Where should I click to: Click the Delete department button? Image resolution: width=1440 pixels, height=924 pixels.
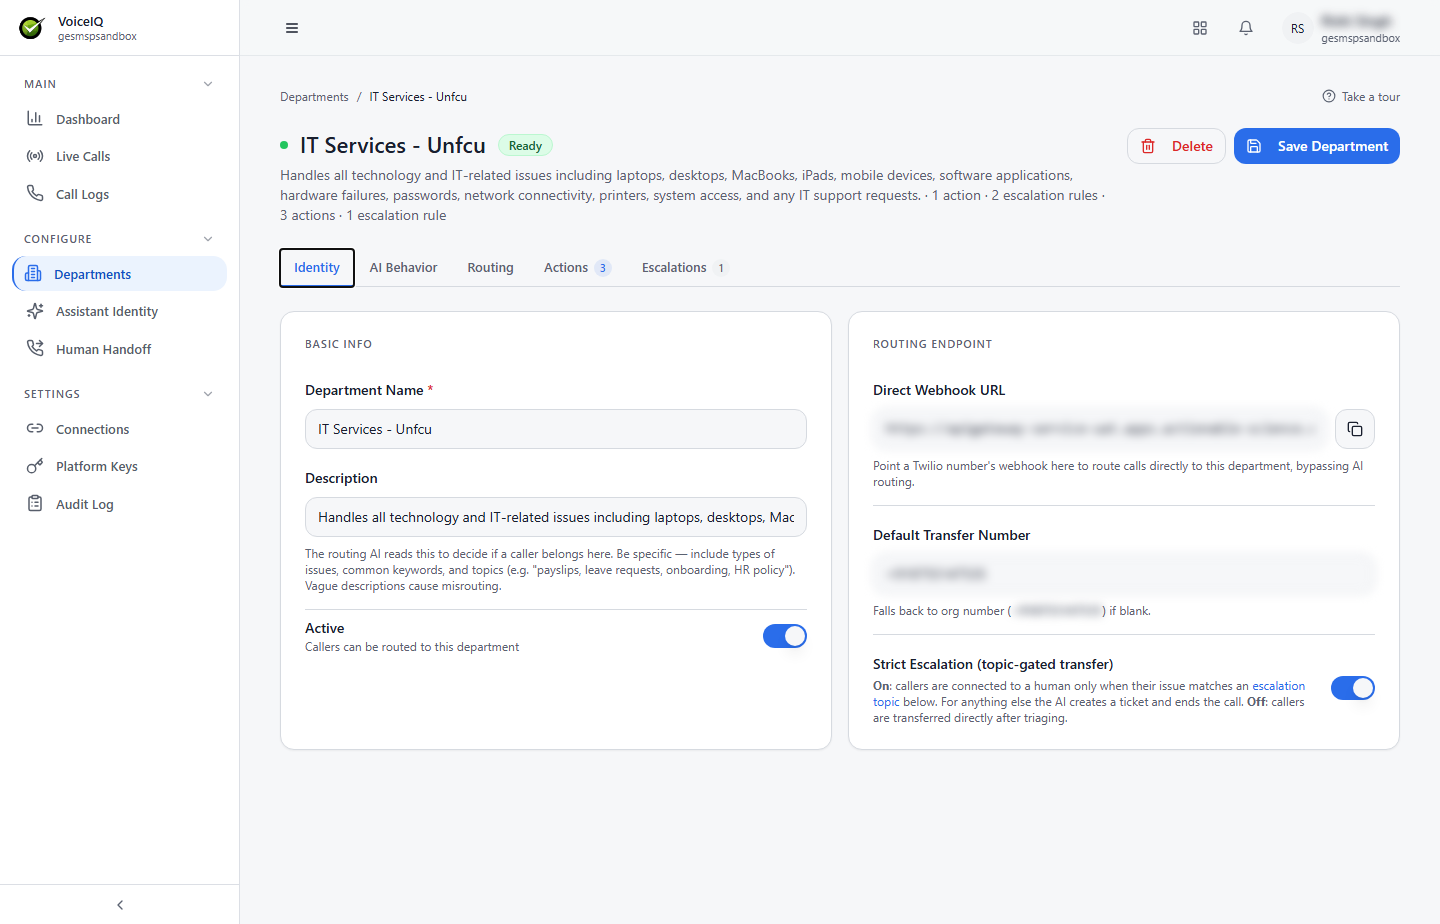pos(1176,146)
